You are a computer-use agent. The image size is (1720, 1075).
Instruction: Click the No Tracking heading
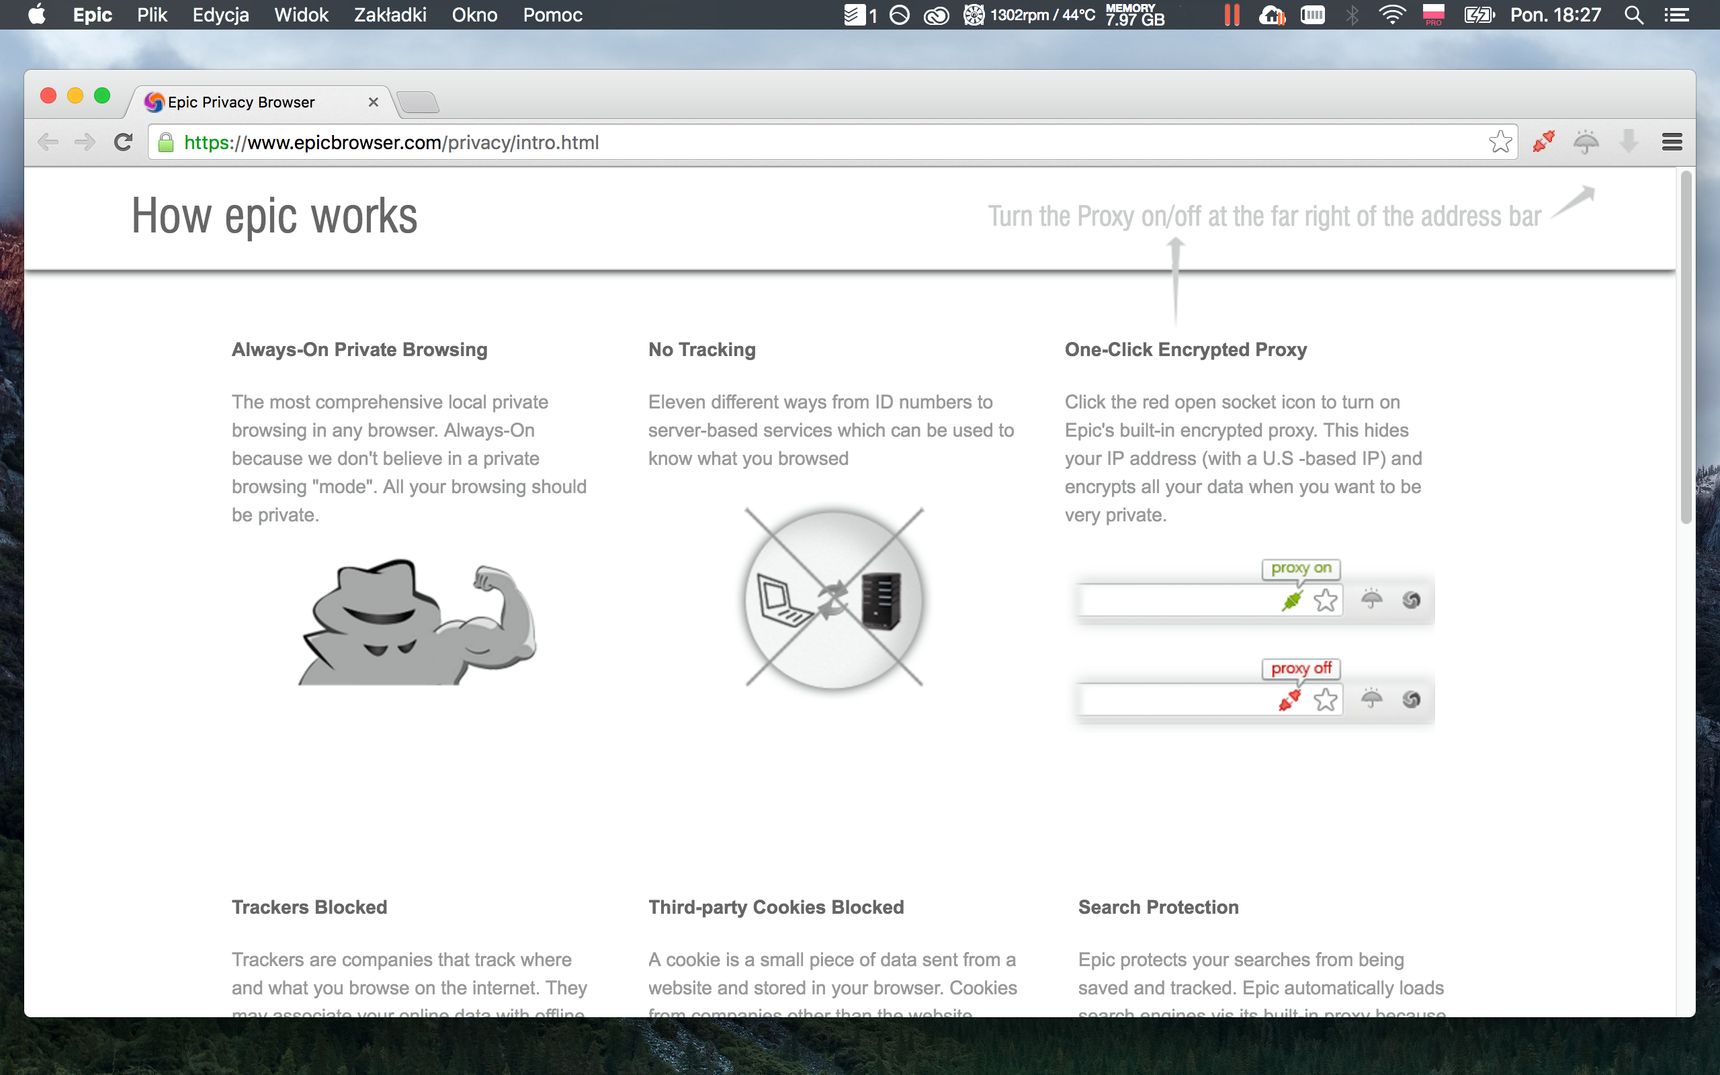(702, 349)
